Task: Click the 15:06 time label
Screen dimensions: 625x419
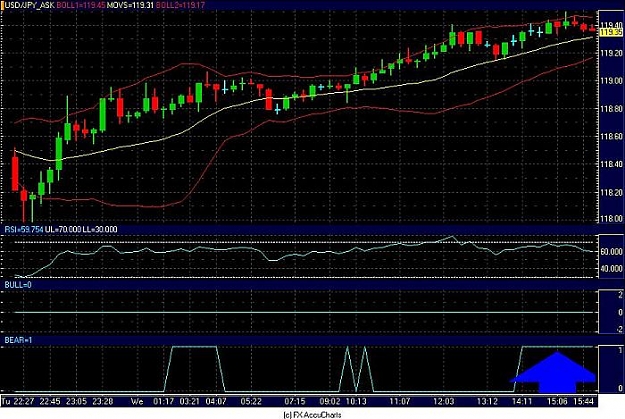Action: click(x=557, y=401)
